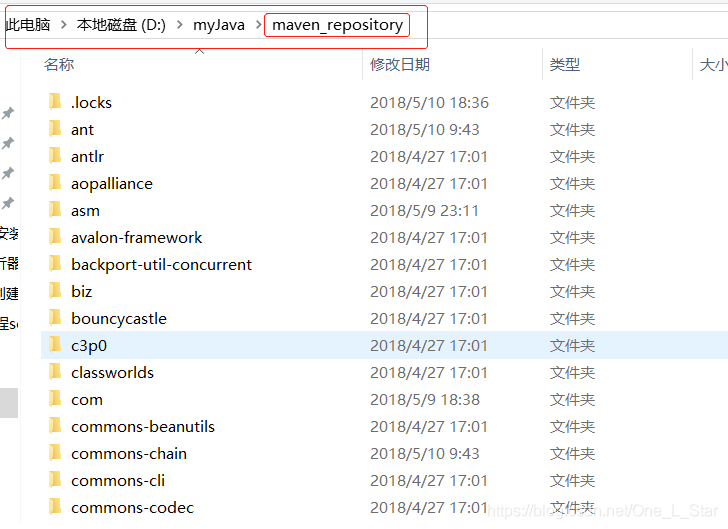Select the .locks folder name

coord(91,102)
